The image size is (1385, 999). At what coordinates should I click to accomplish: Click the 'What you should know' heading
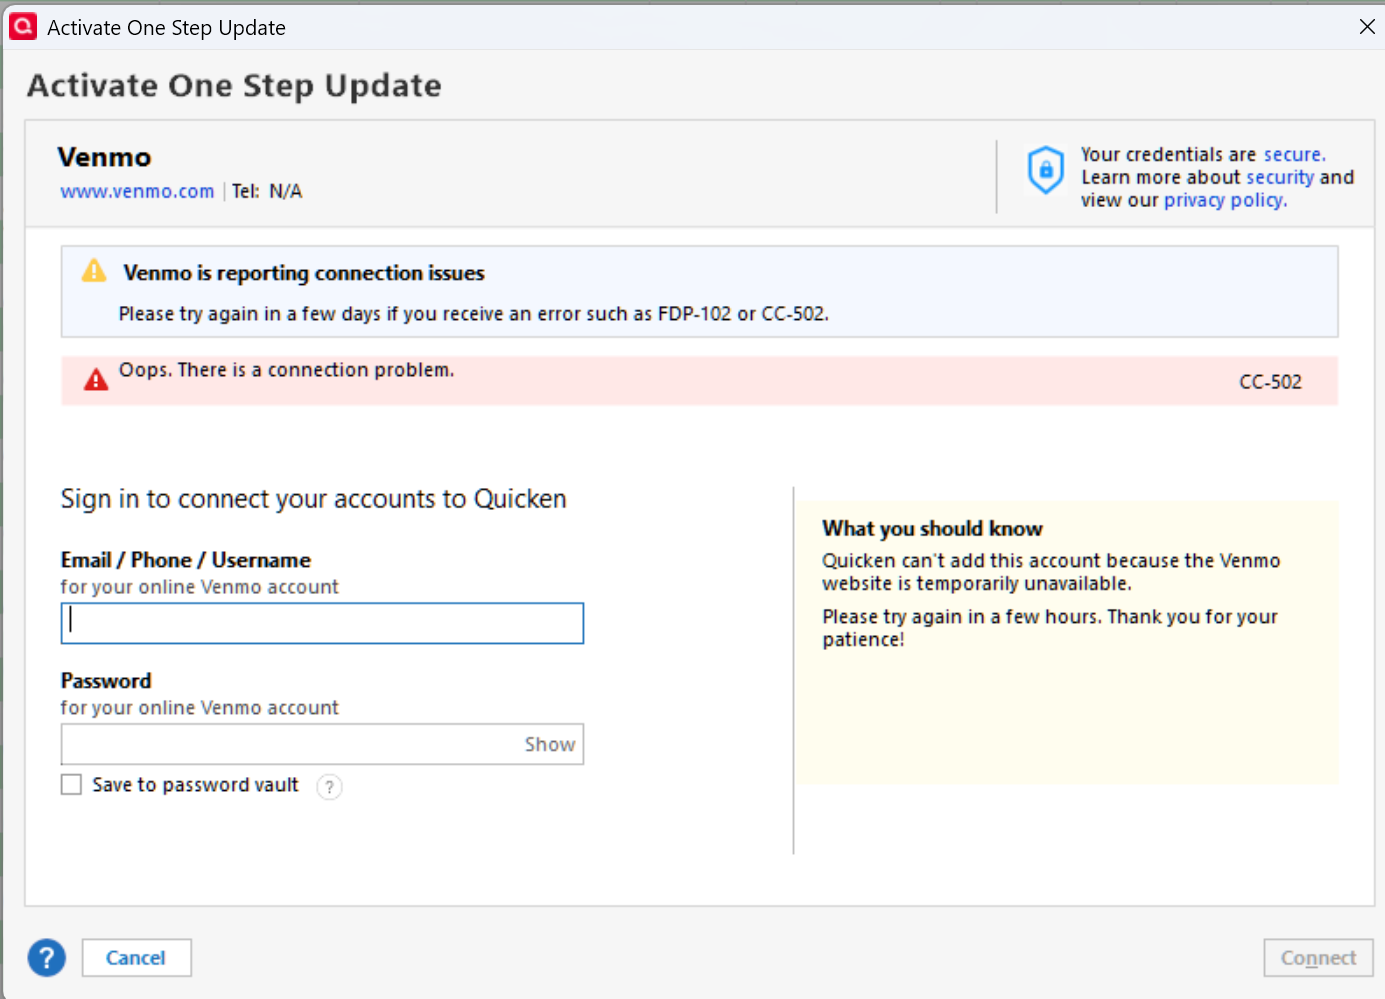pyautogui.click(x=932, y=529)
